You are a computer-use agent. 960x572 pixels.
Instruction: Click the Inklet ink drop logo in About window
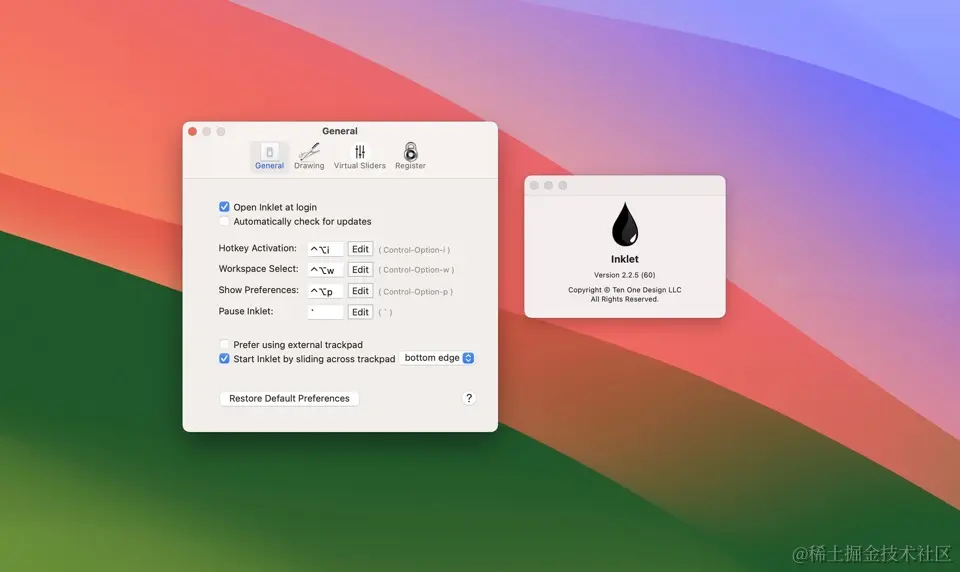[624, 224]
